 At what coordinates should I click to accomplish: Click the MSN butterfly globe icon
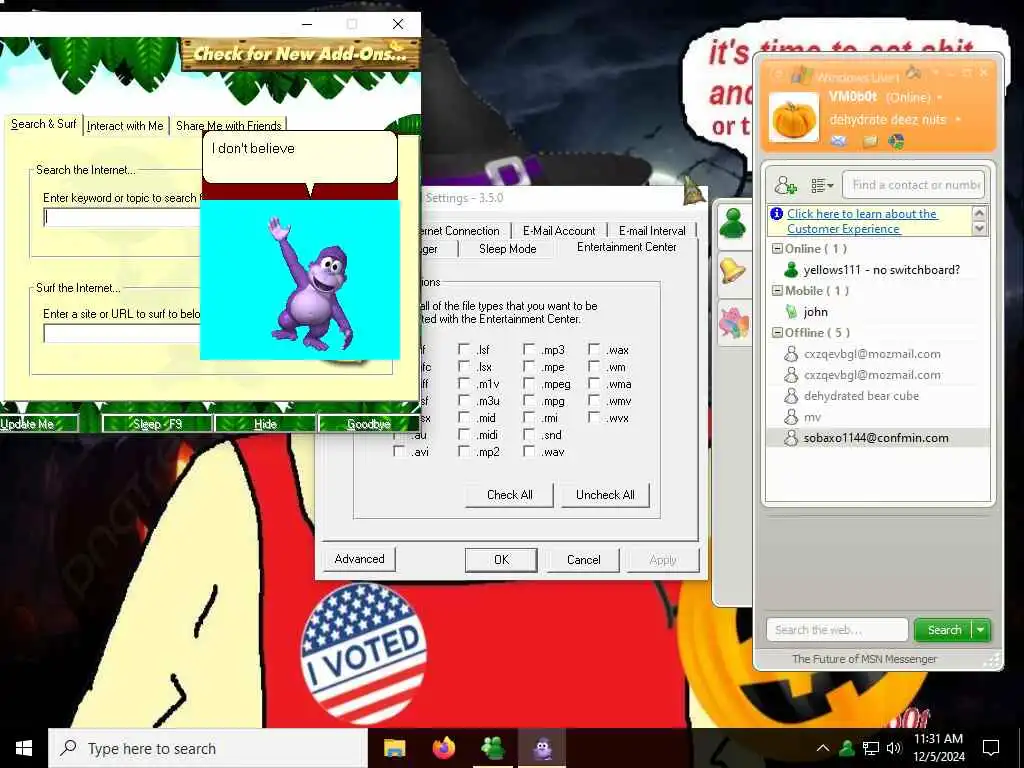coord(897,140)
